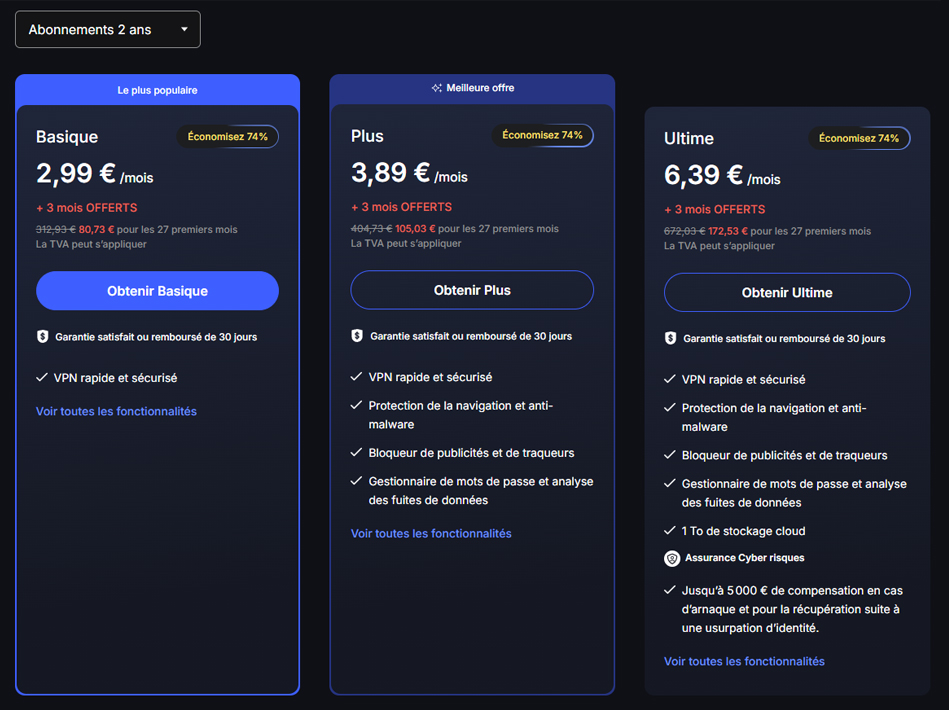Click the Économisez 74% badge on Basique

228,136
